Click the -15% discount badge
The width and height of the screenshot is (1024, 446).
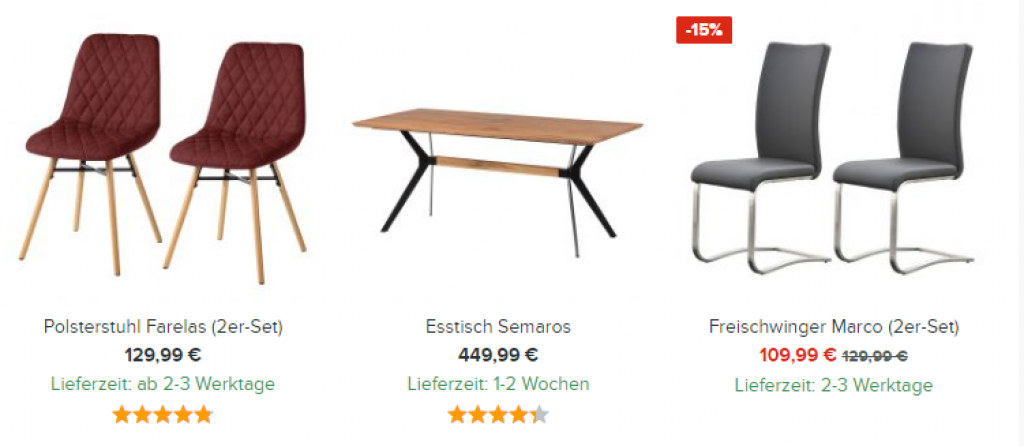(703, 30)
